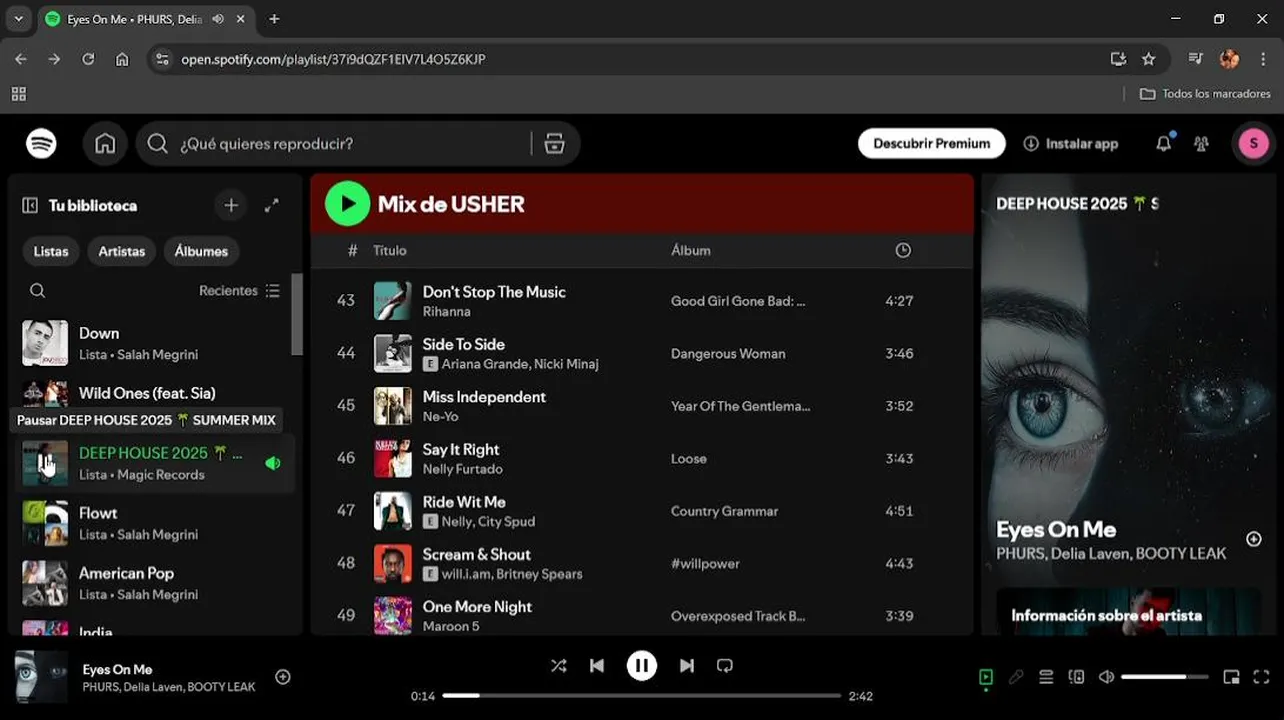1284x720 pixels.
Task: Pause DEEP HOUSE 2025 from its thumbnail
Action: [45, 463]
